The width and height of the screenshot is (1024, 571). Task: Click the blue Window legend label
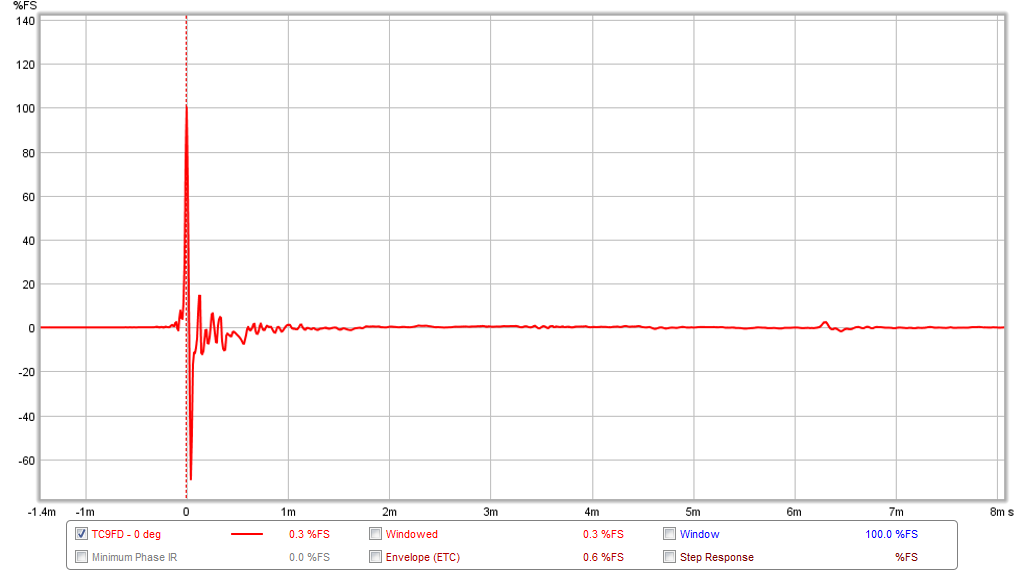click(699, 534)
